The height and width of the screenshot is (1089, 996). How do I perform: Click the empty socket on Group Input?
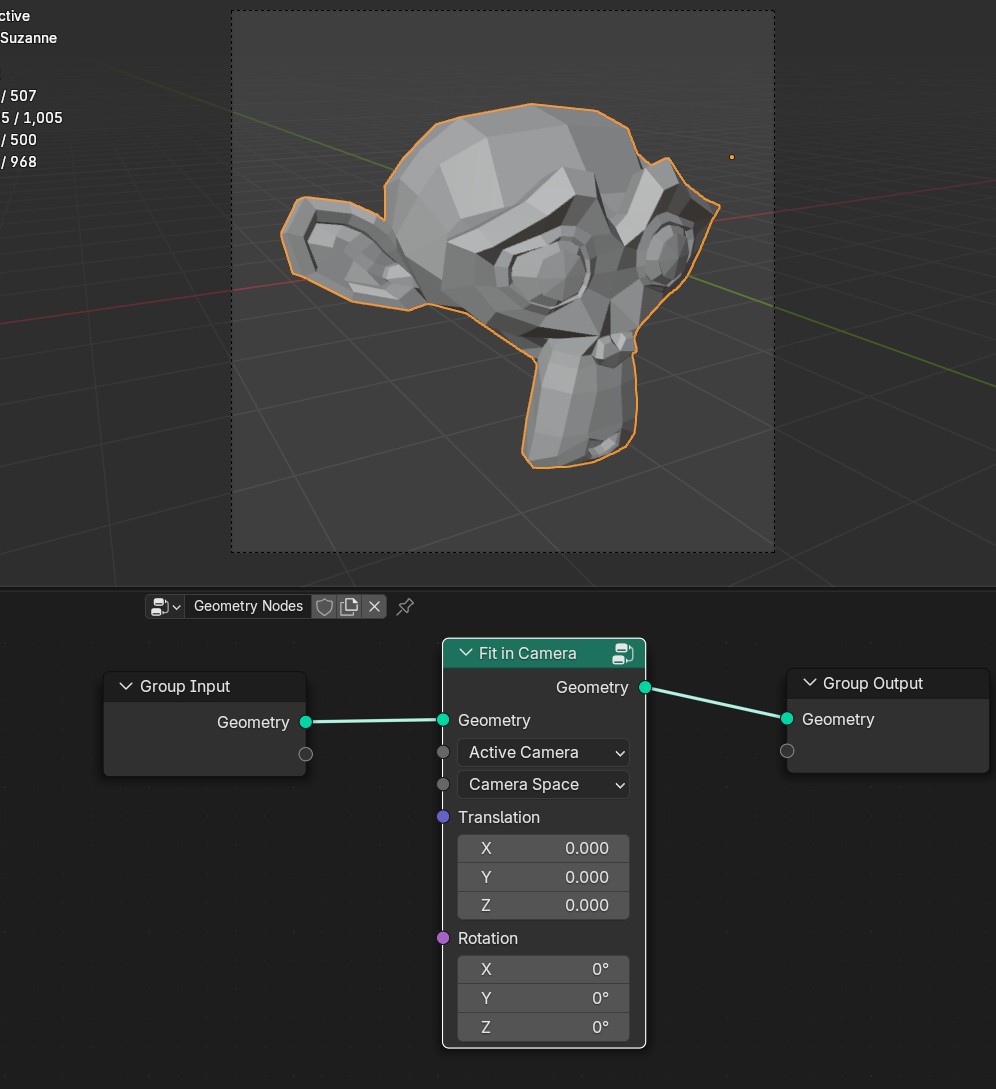click(306, 754)
